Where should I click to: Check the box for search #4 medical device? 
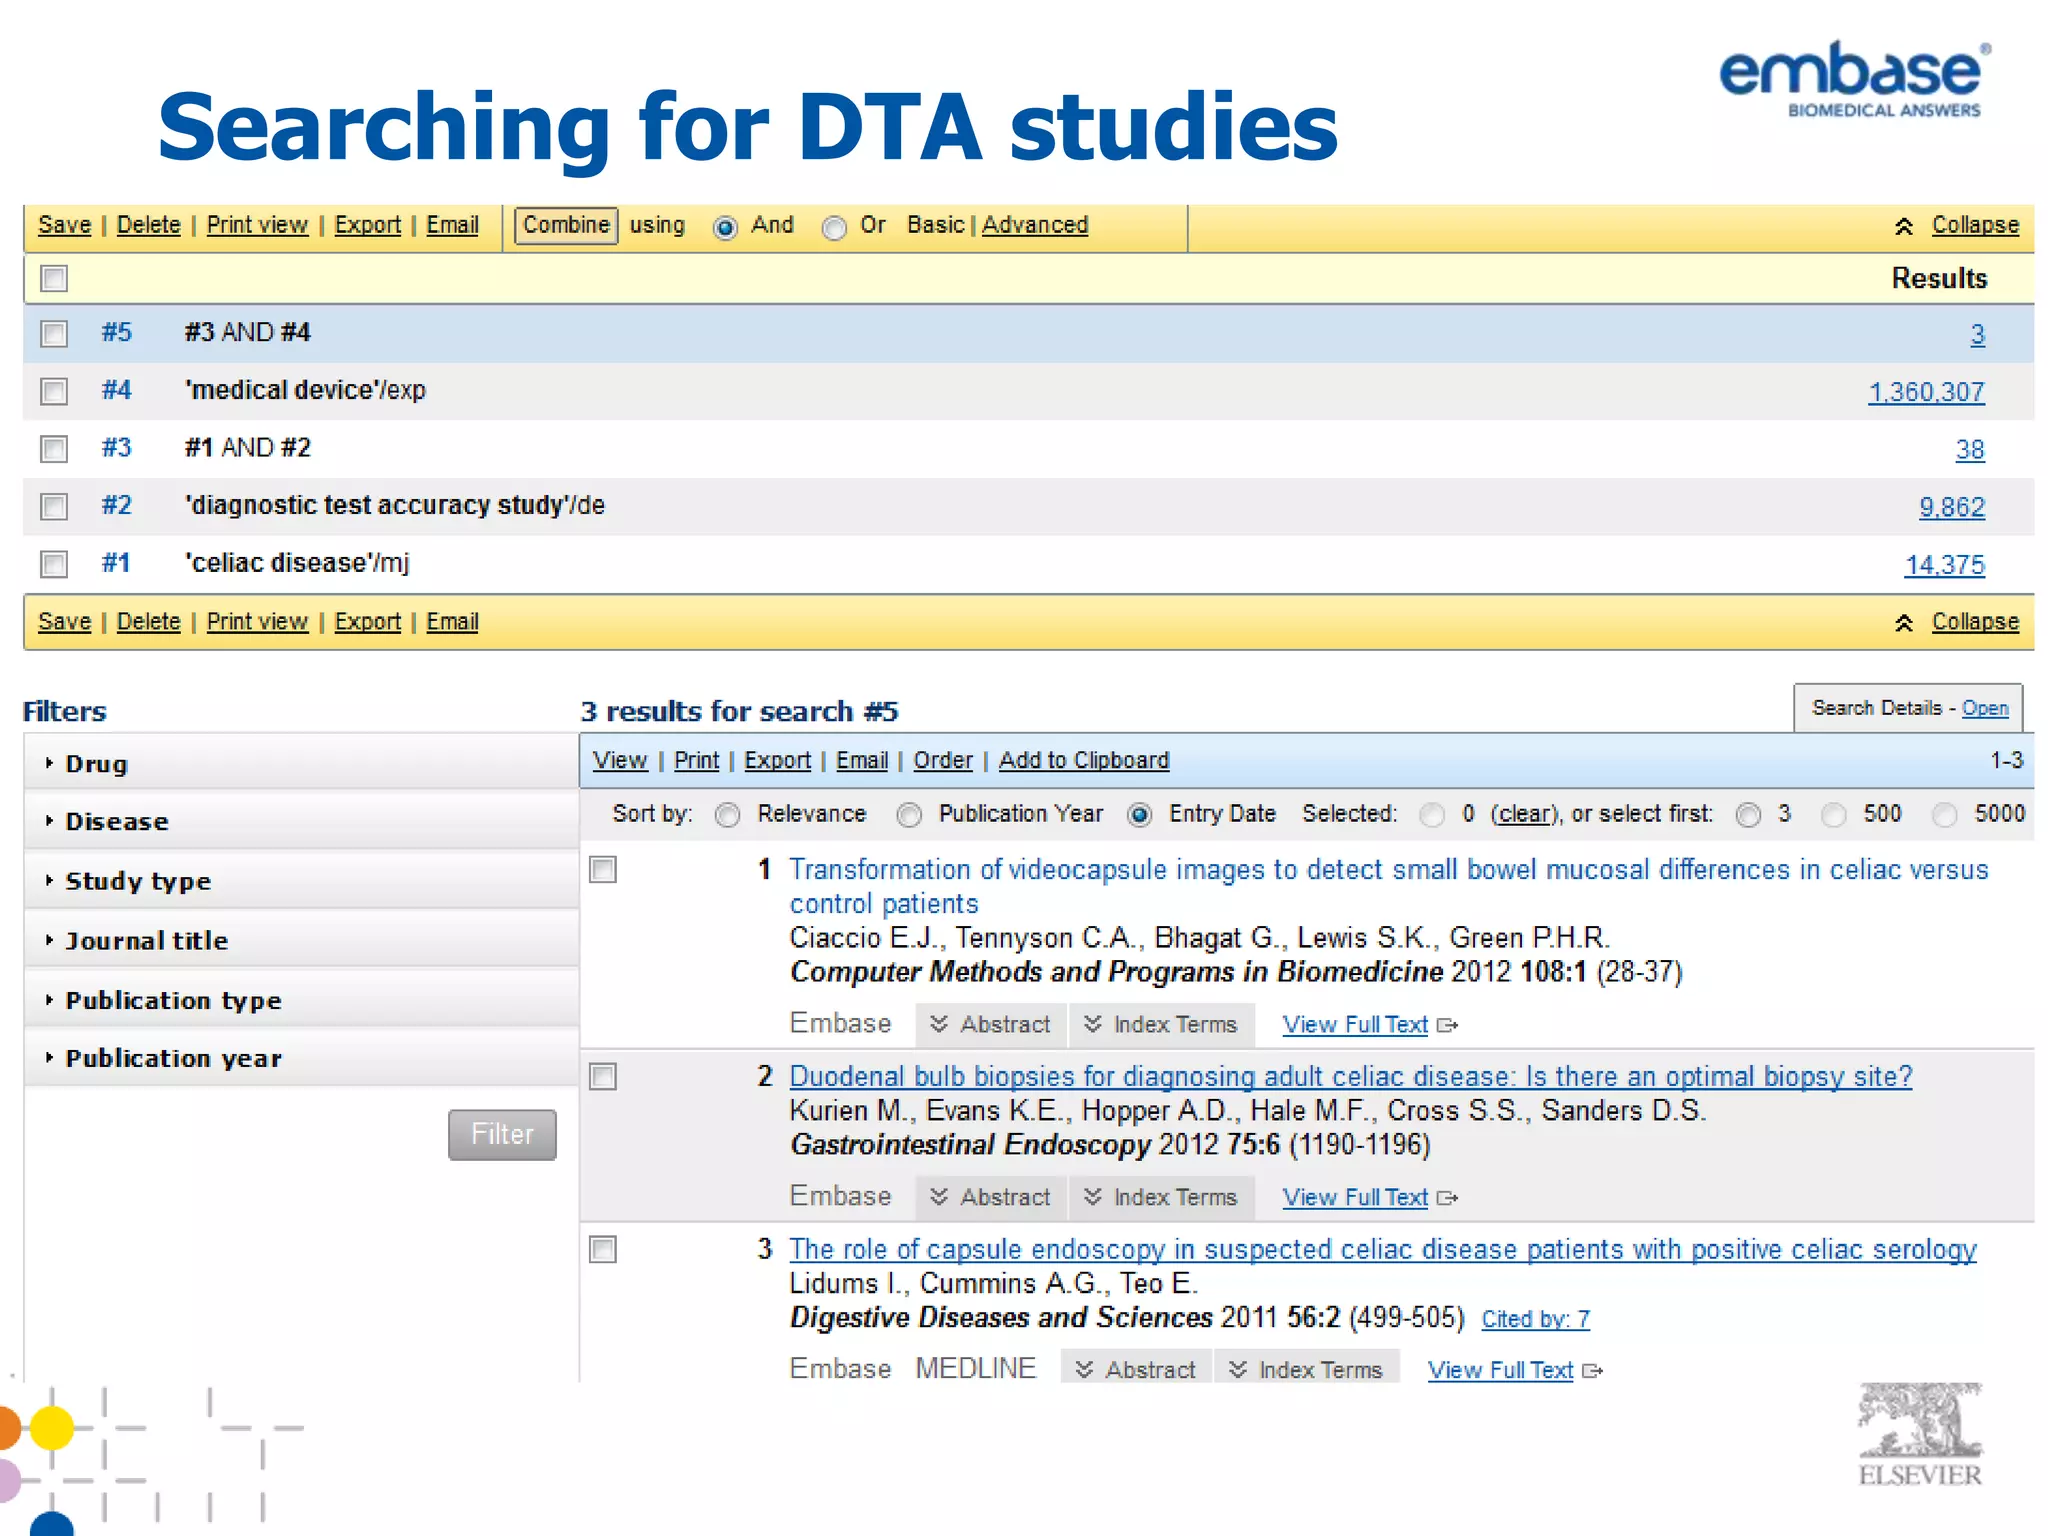click(54, 391)
